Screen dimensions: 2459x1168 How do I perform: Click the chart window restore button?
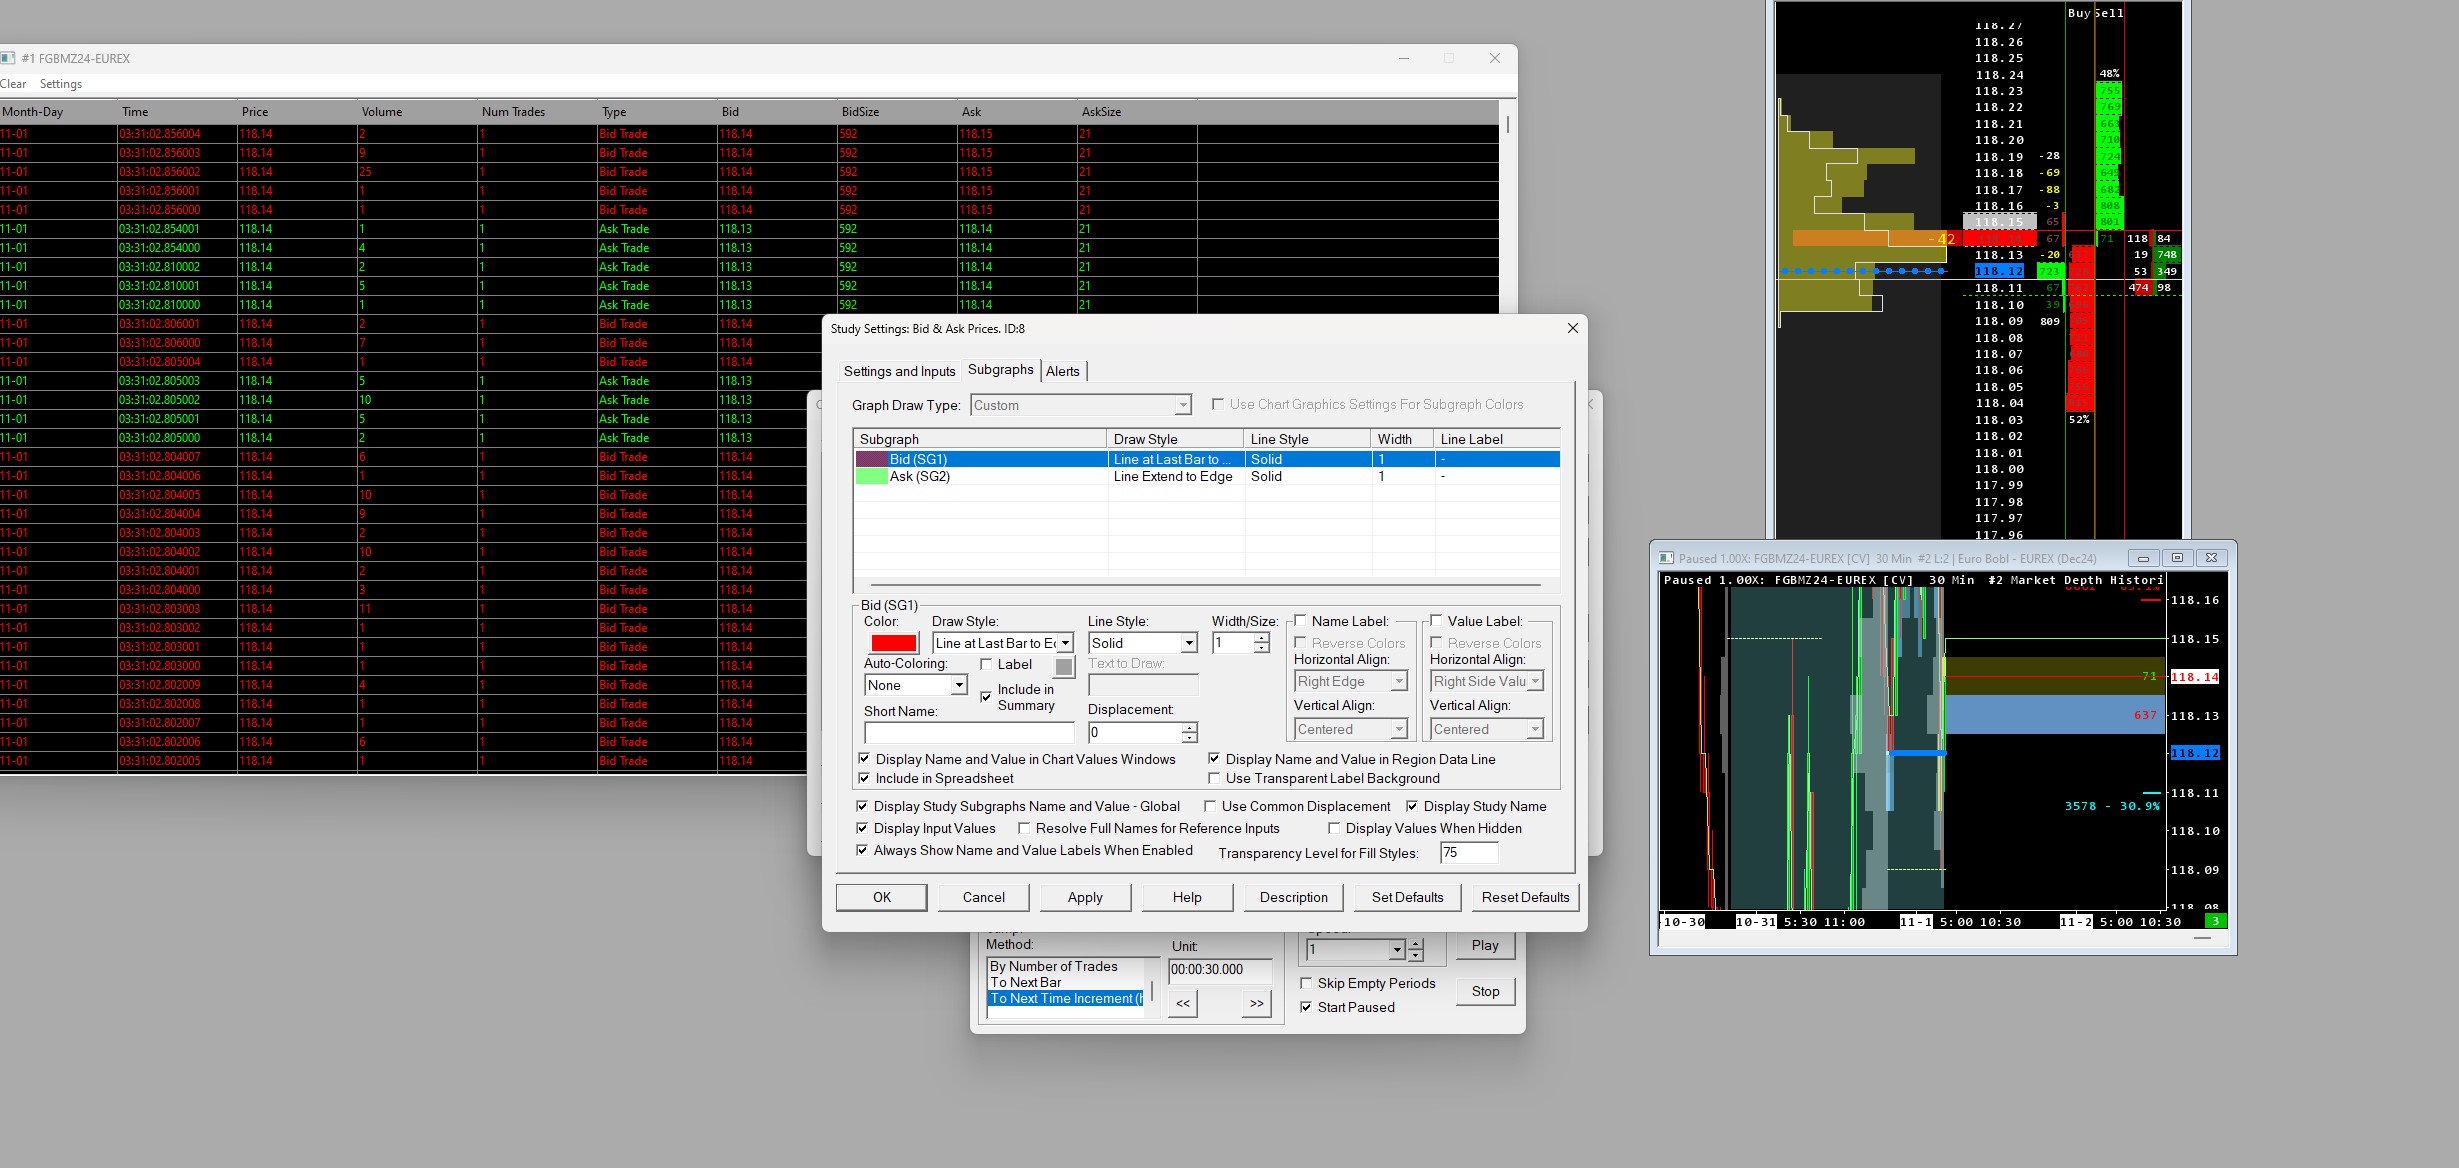click(x=2177, y=558)
